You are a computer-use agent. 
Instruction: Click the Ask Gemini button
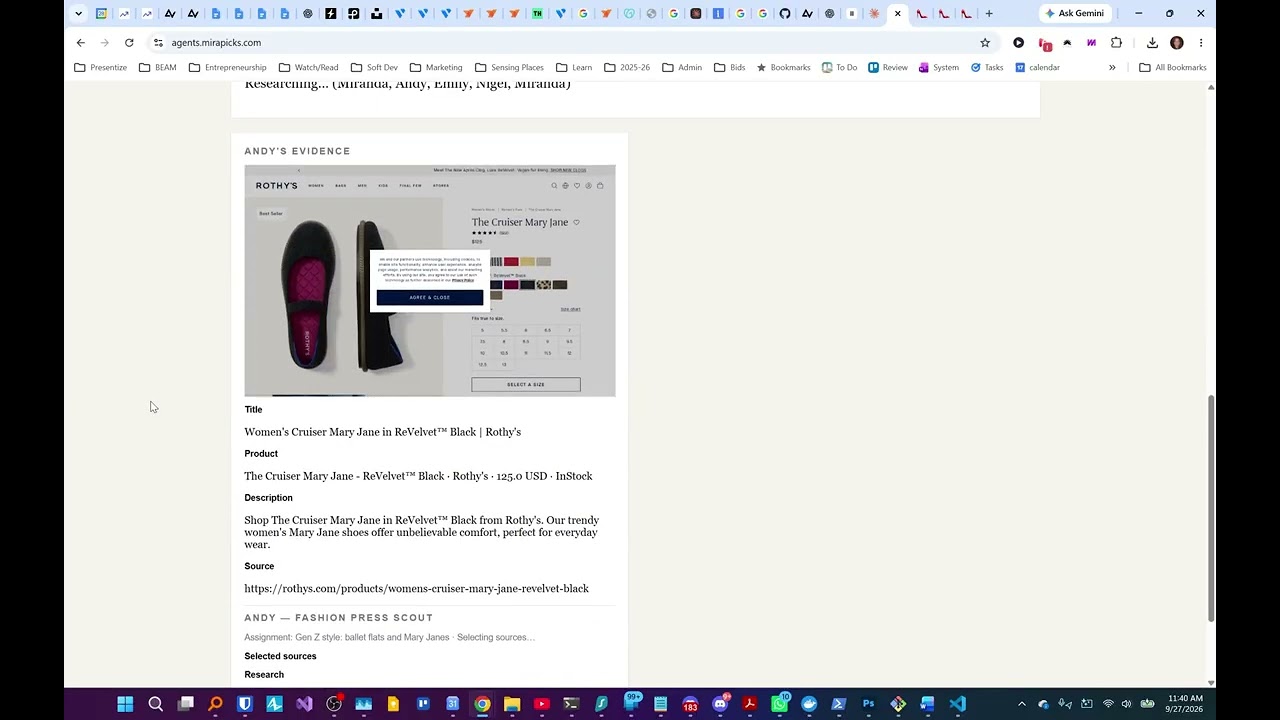click(1075, 14)
